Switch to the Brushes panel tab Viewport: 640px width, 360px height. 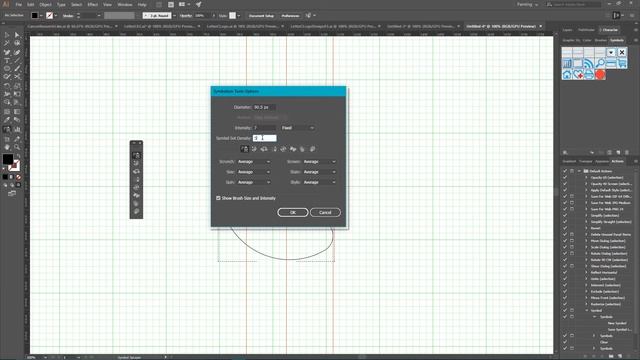(600, 40)
